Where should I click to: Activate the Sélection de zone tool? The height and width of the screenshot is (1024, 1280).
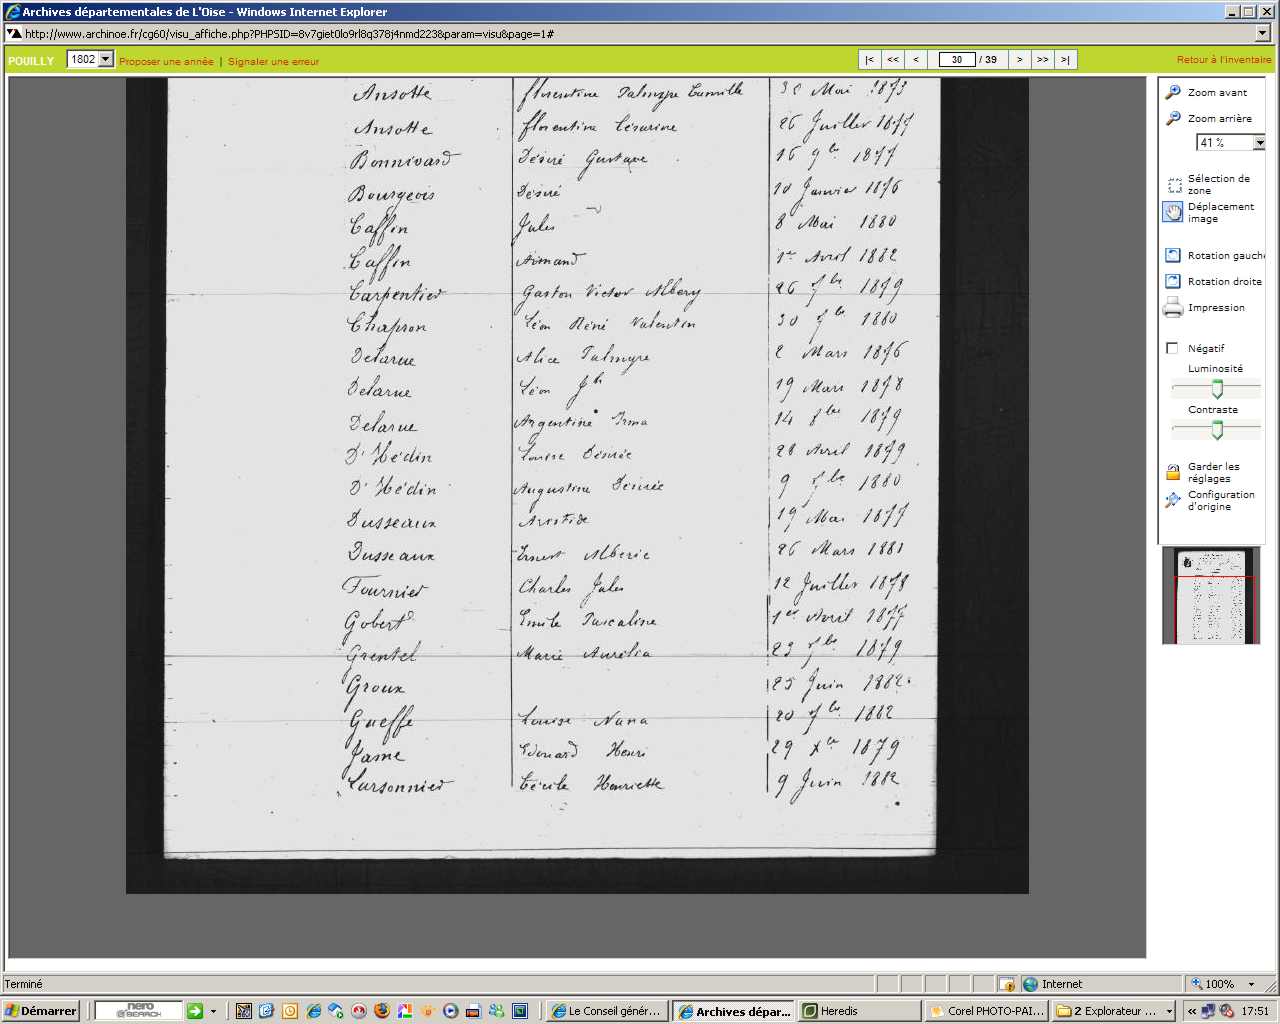(1174, 185)
